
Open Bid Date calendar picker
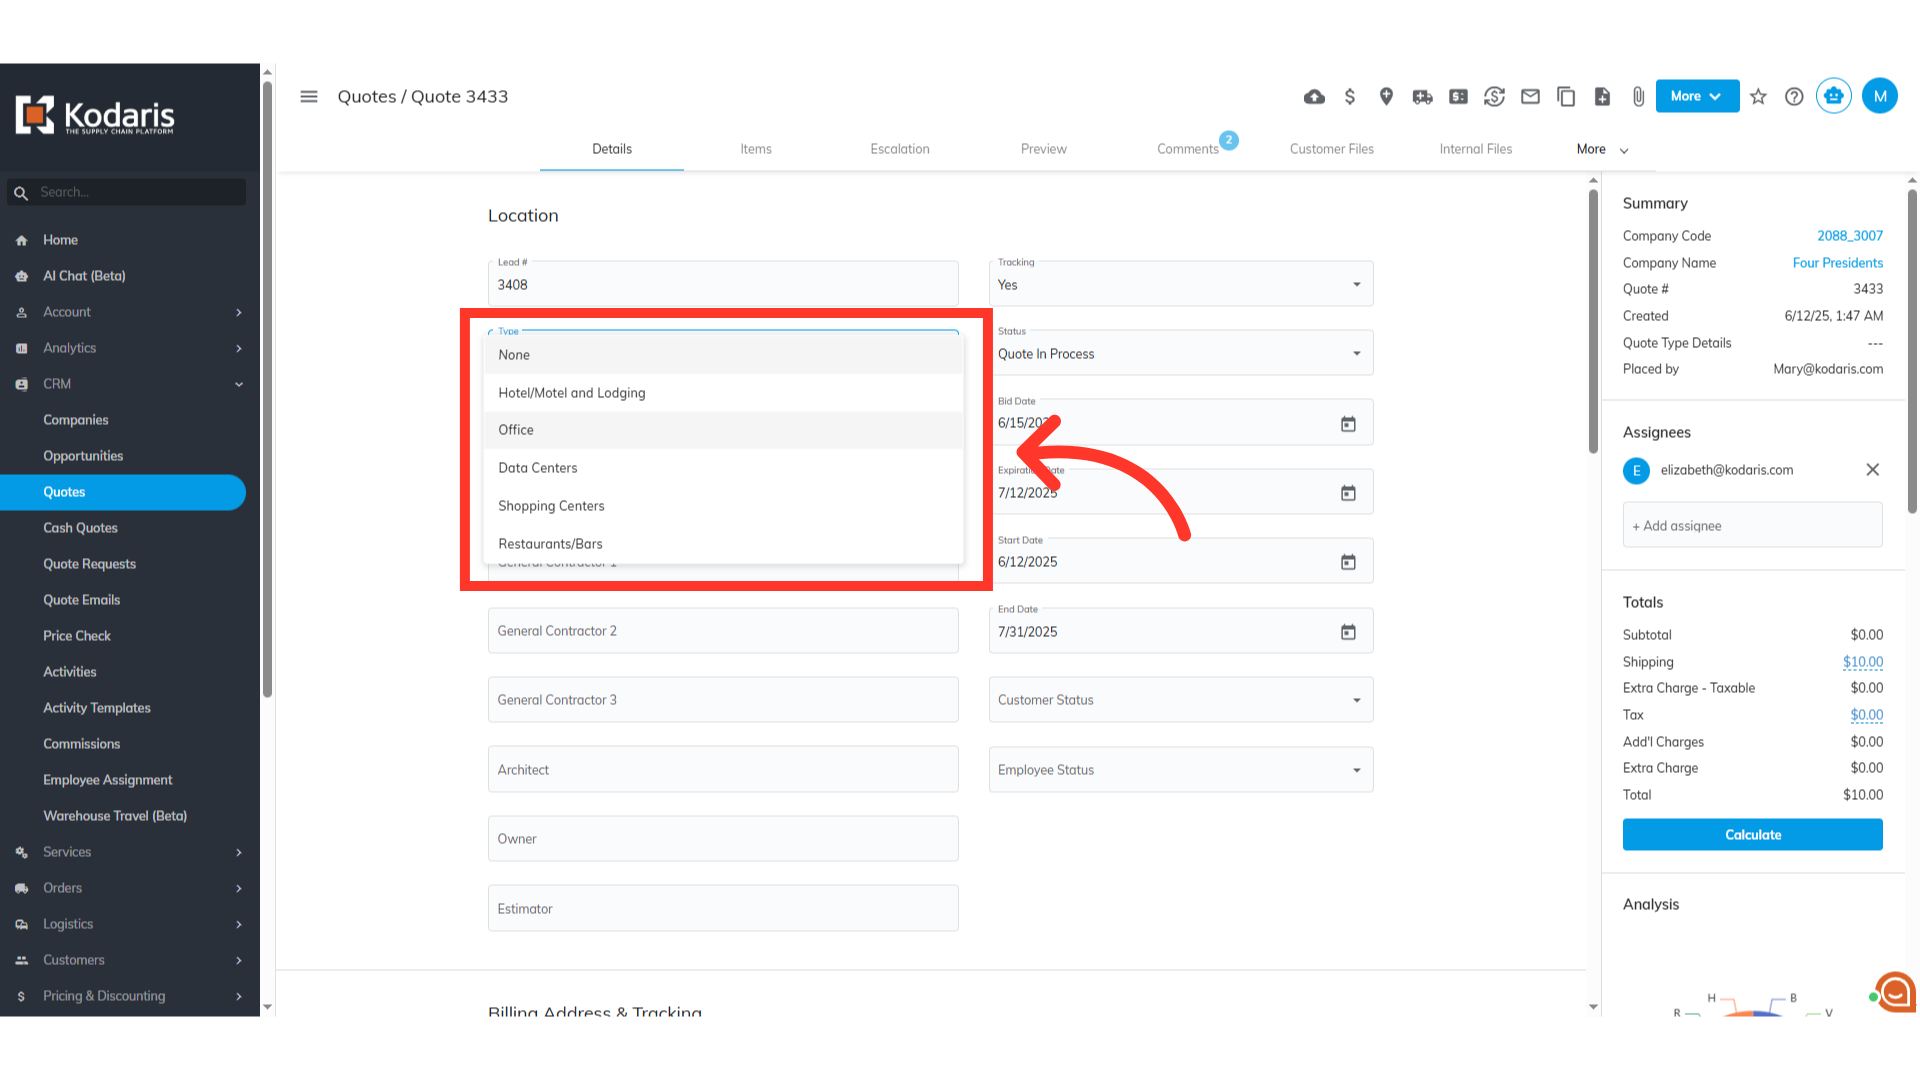tap(1348, 424)
